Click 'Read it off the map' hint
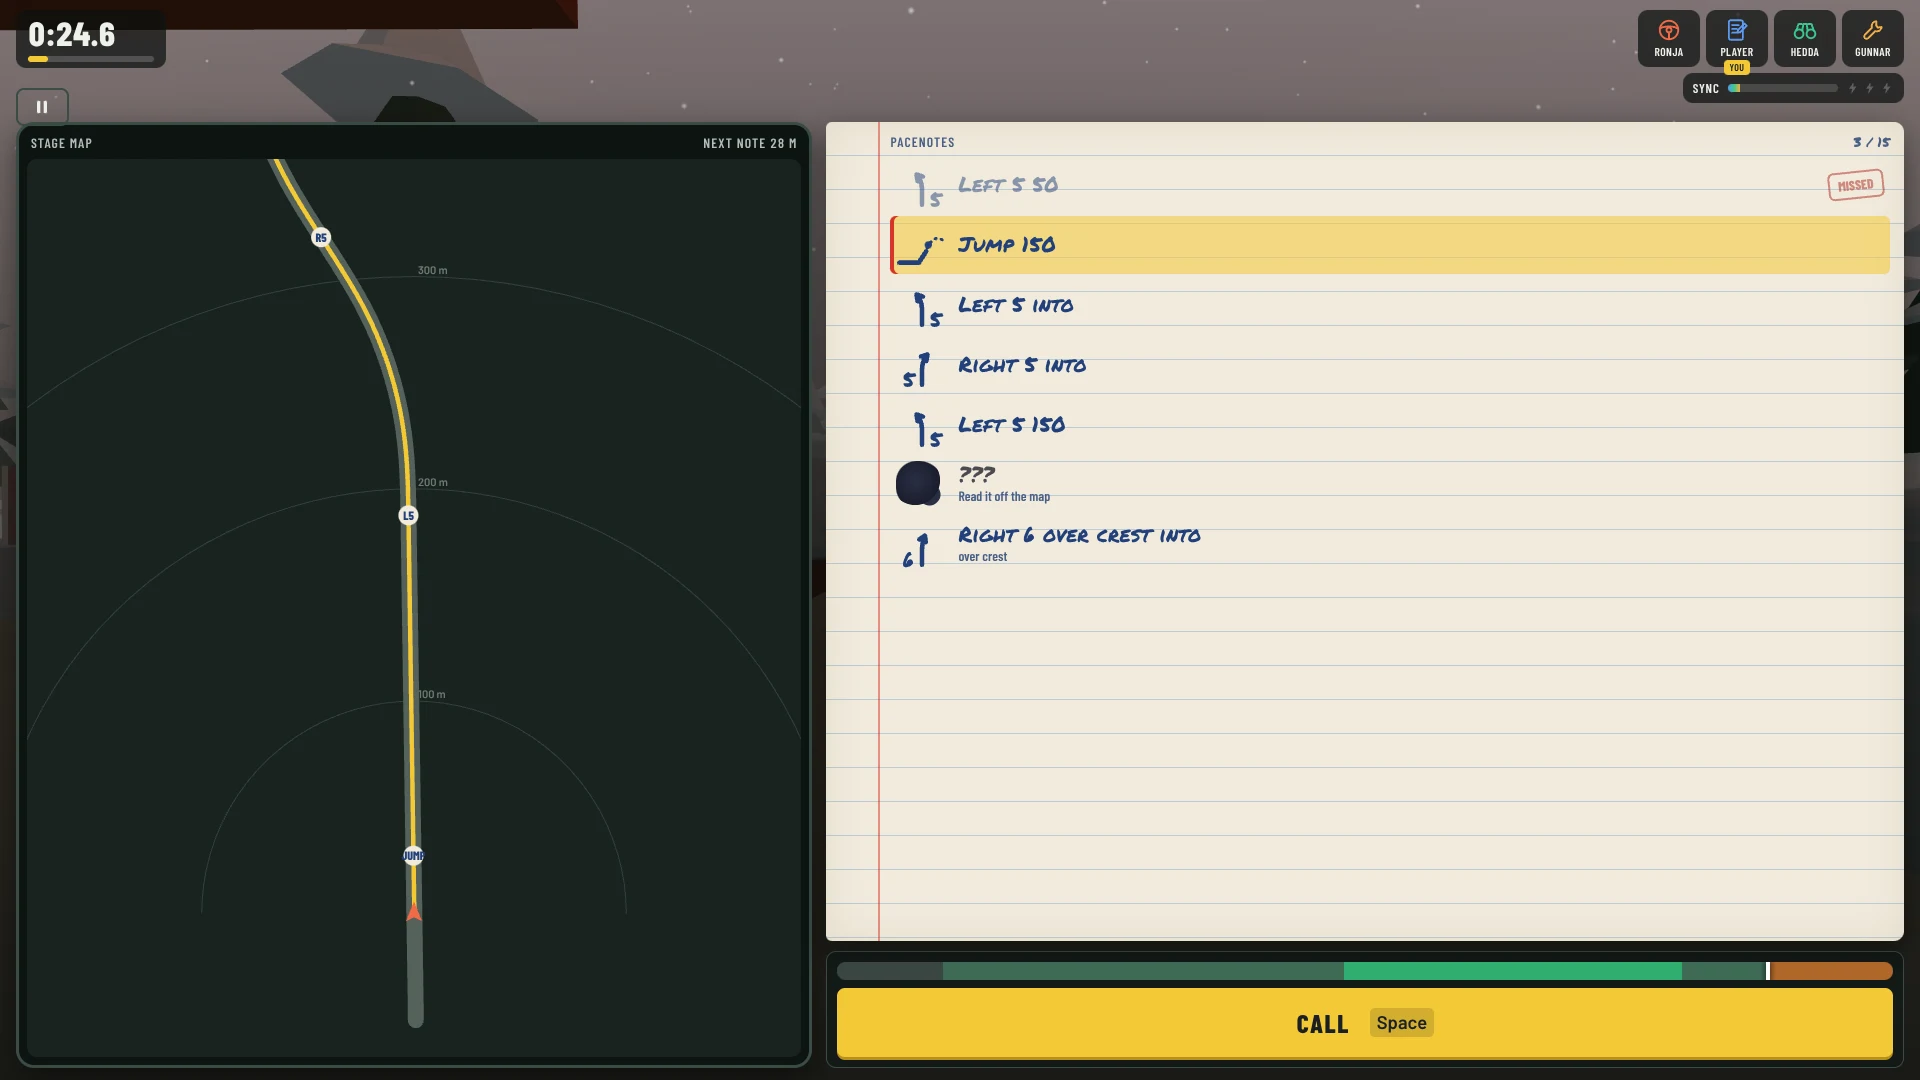The height and width of the screenshot is (1080, 1920). pos(1004,497)
